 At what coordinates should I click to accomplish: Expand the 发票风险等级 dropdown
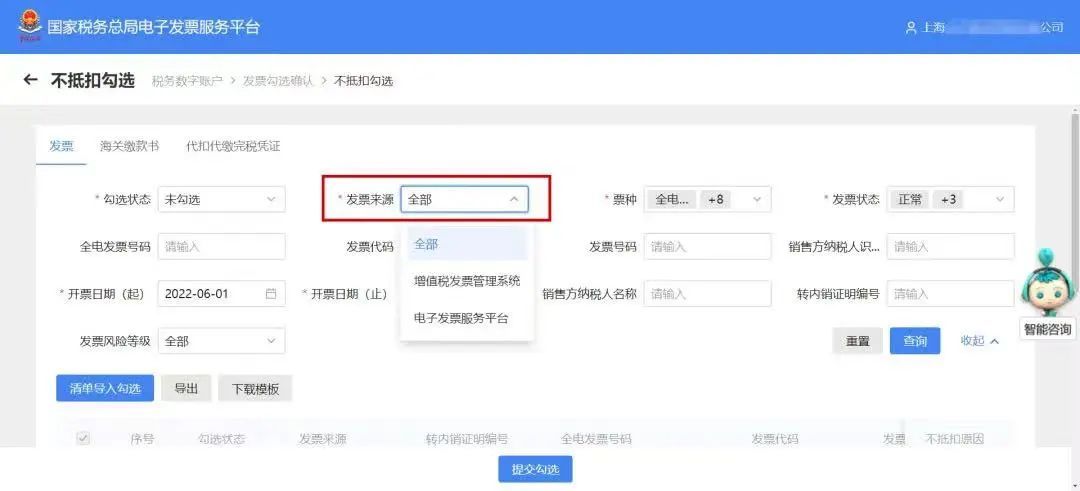[221, 341]
